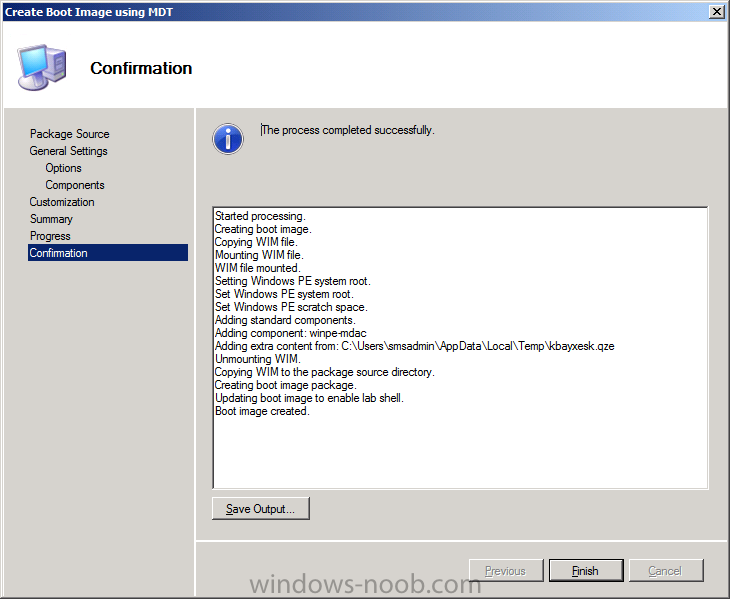This screenshot has width=730, height=599.
Task: Click 'Updating boot image to enable lab shell.'
Action: coord(309,398)
